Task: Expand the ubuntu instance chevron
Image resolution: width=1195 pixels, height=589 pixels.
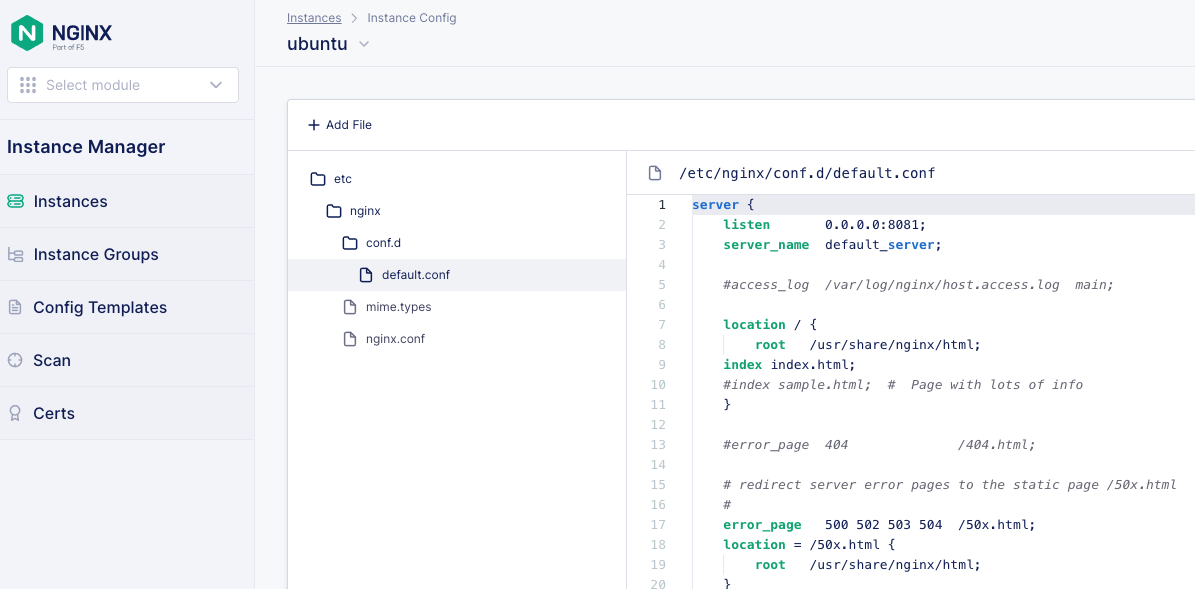Action: 364,44
